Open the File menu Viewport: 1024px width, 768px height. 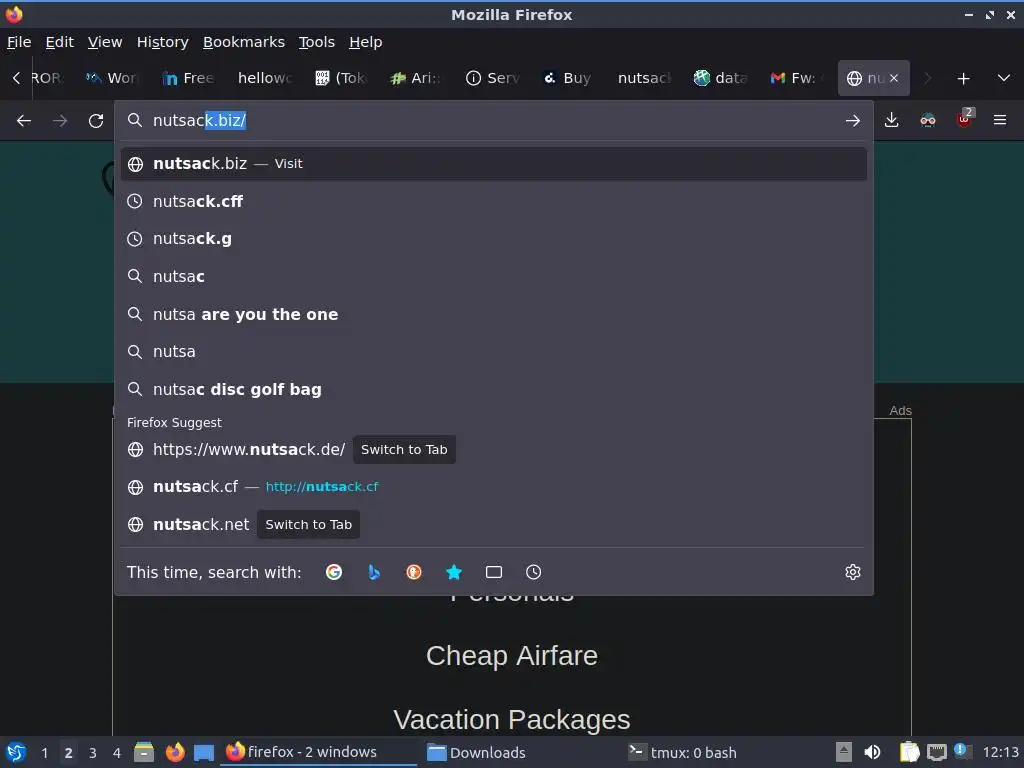click(19, 42)
